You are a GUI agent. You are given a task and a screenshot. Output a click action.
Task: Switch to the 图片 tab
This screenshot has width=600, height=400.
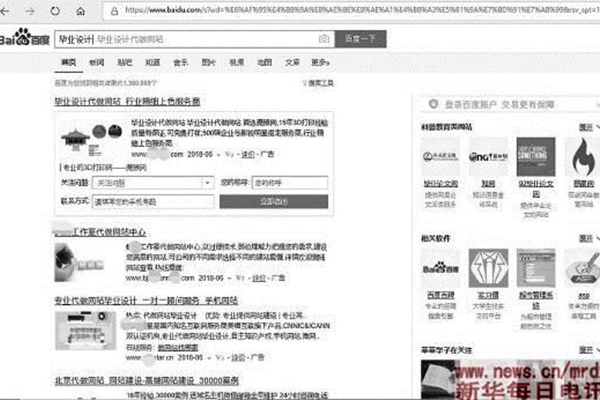tap(209, 62)
